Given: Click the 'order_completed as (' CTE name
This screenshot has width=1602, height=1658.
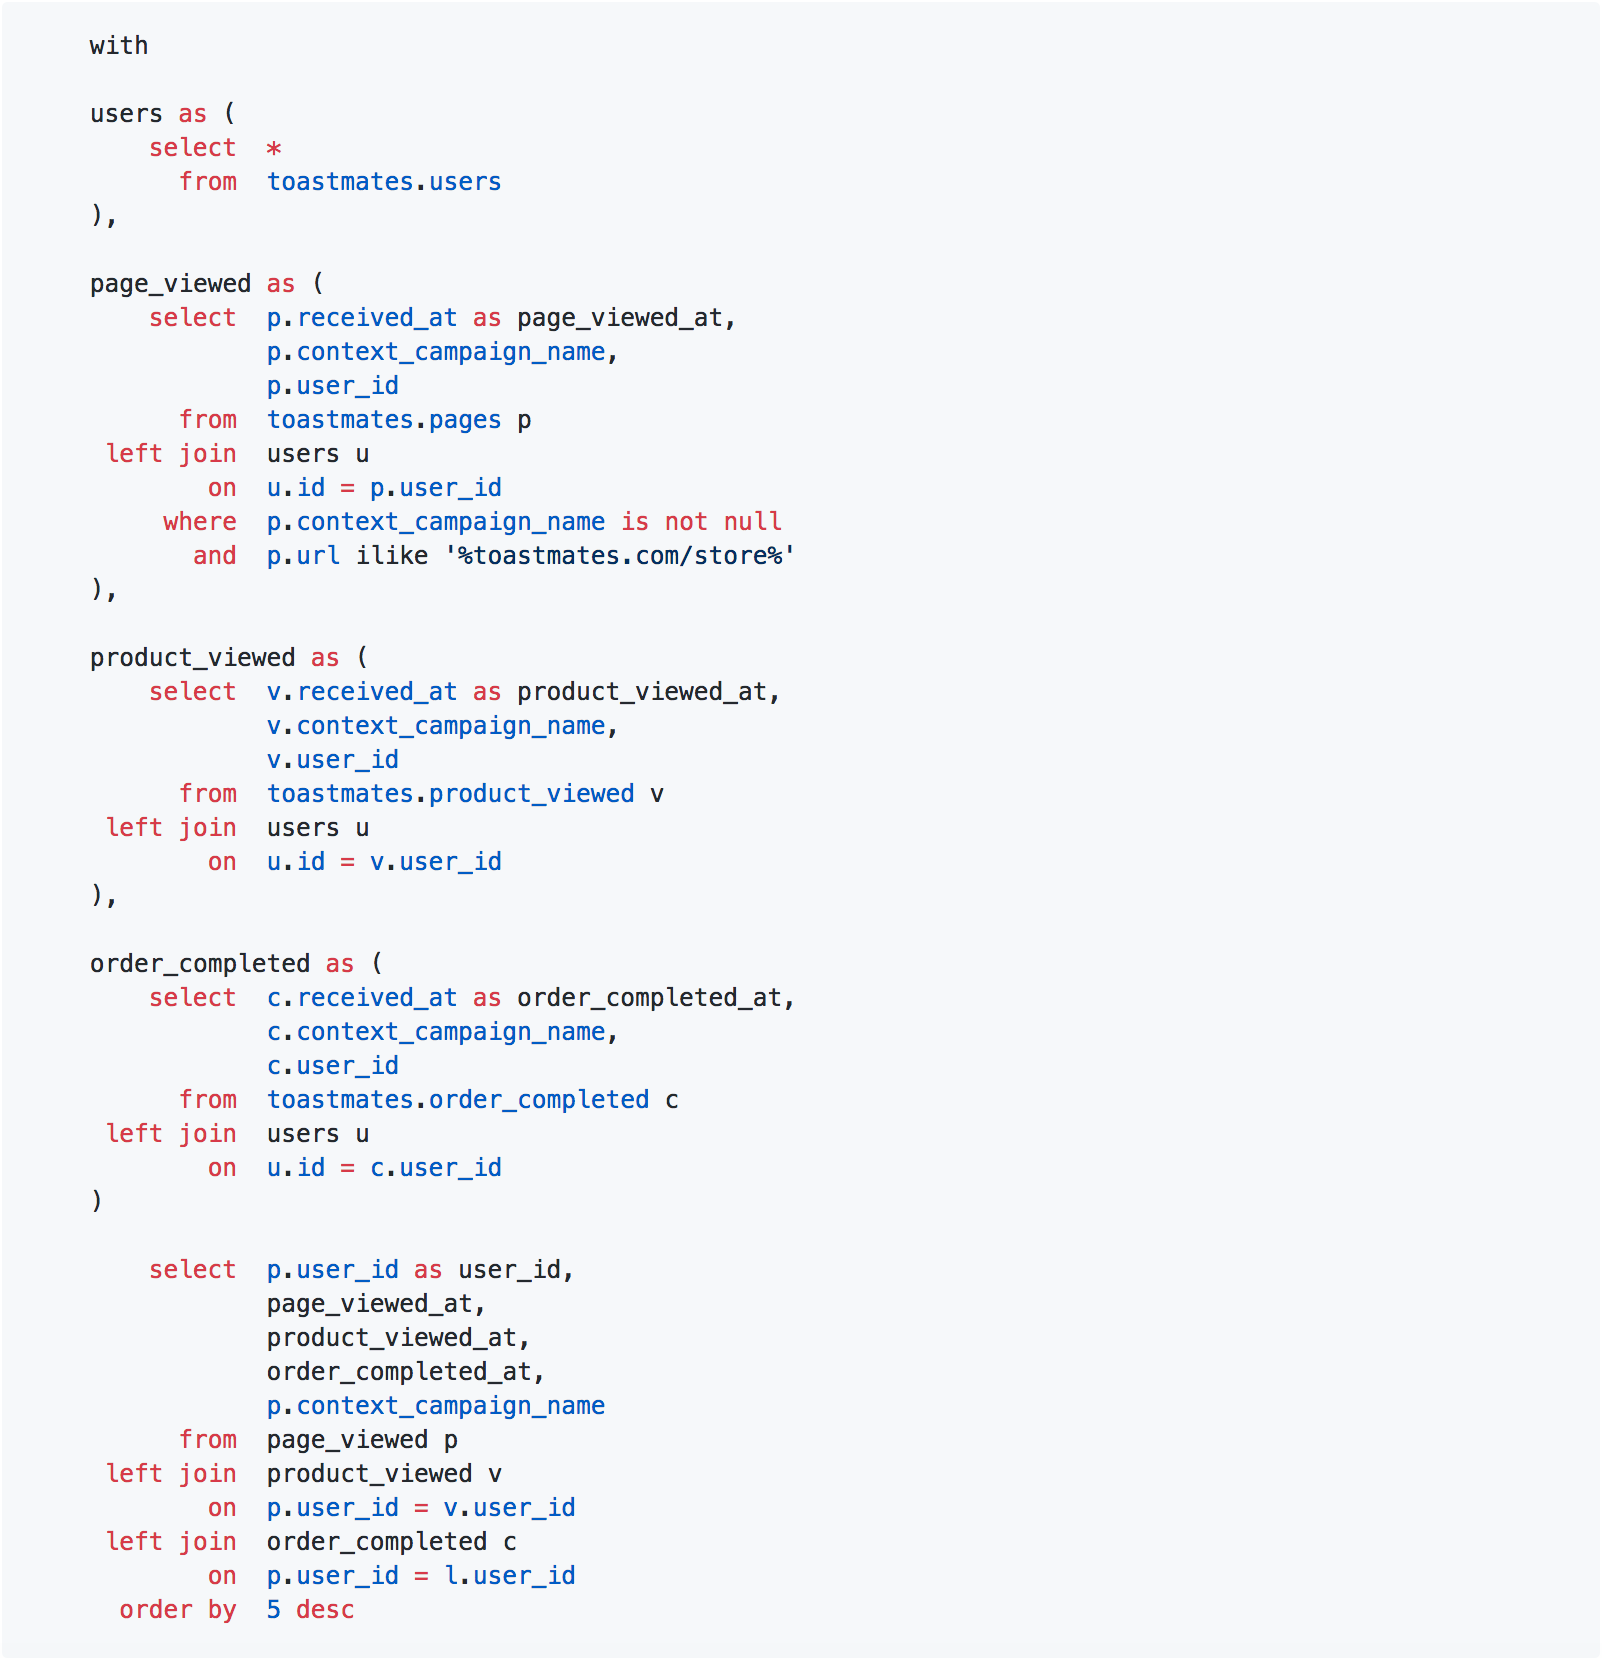Looking at the screenshot, I should point(236,964).
